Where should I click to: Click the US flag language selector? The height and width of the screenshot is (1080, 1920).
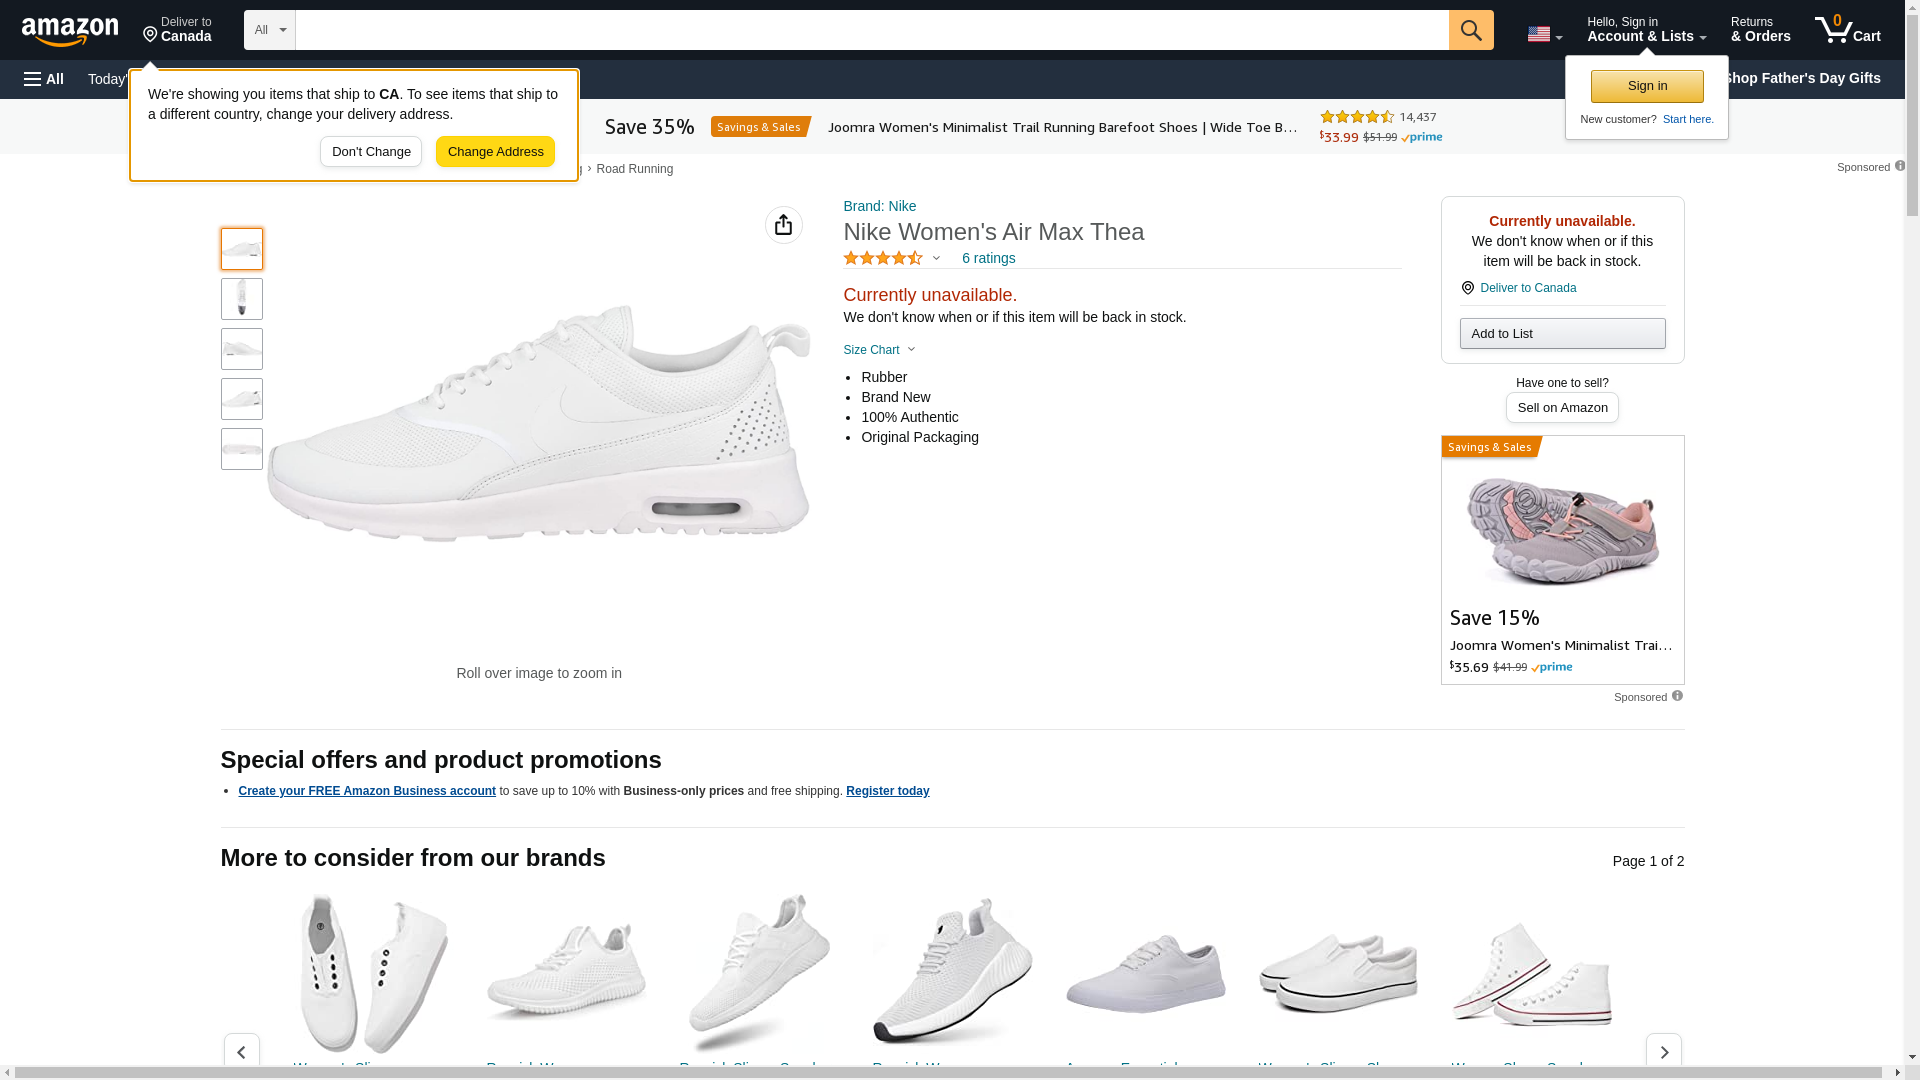(1544, 34)
